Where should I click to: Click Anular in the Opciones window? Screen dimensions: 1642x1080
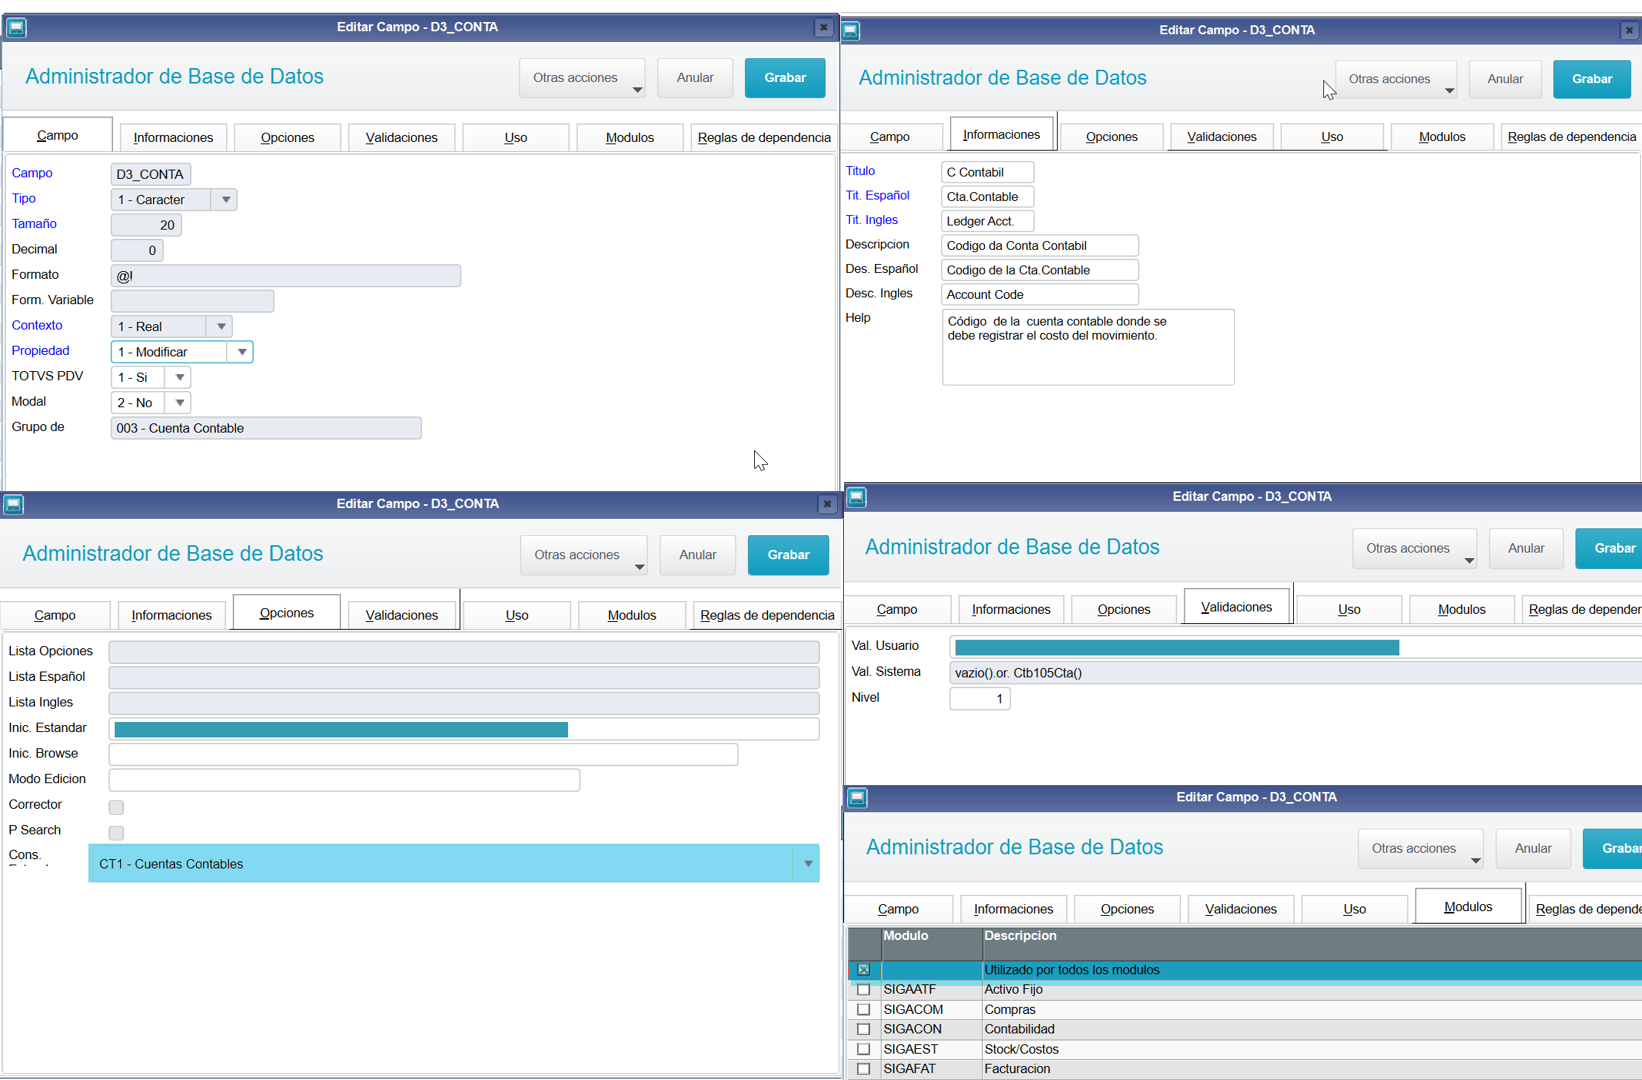coord(698,555)
